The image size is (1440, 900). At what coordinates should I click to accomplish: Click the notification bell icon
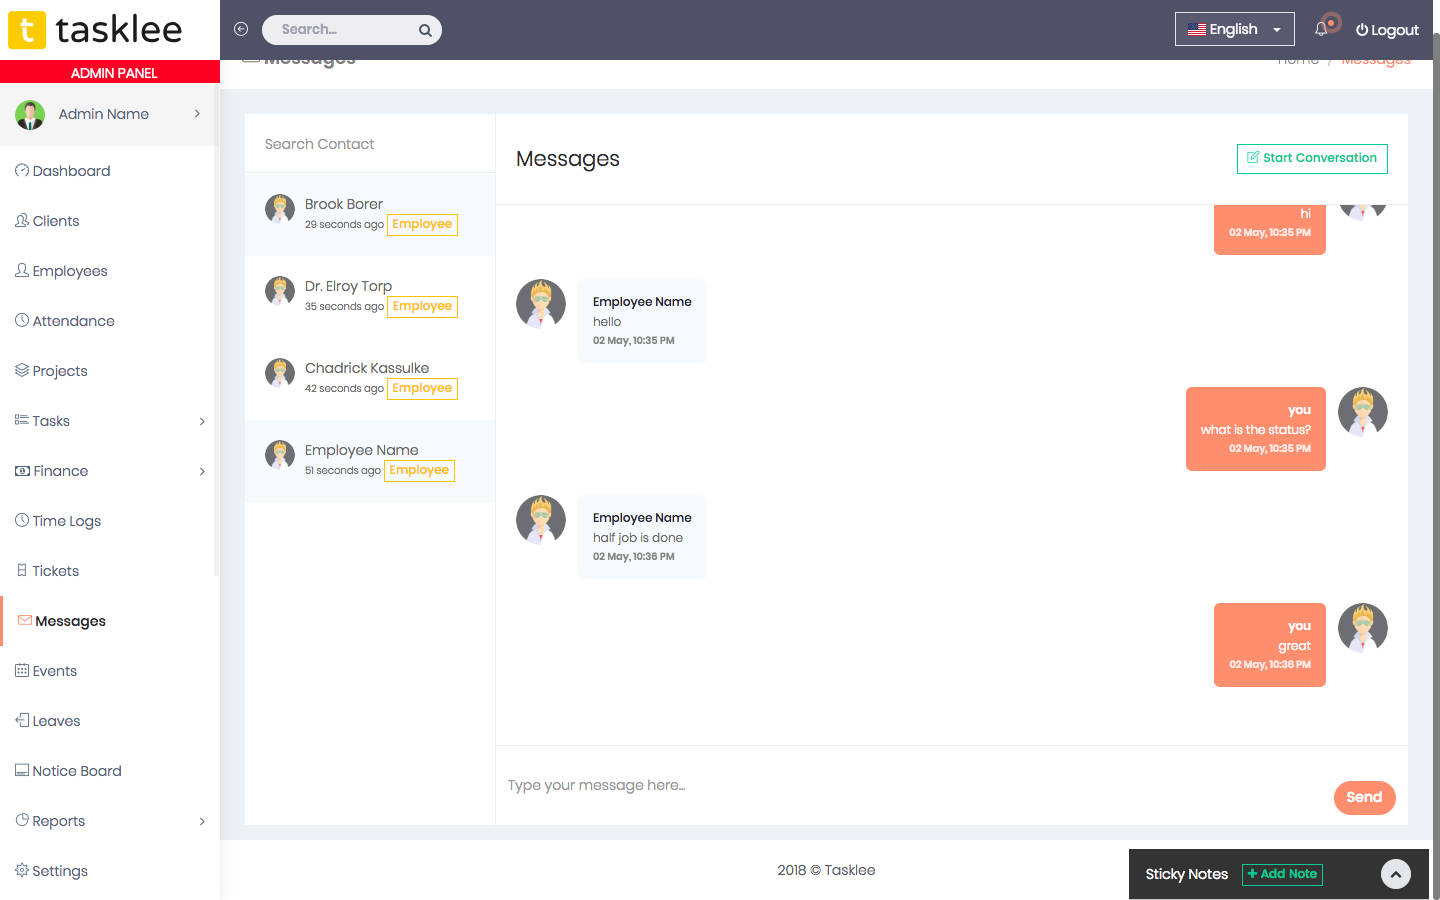[1322, 29]
